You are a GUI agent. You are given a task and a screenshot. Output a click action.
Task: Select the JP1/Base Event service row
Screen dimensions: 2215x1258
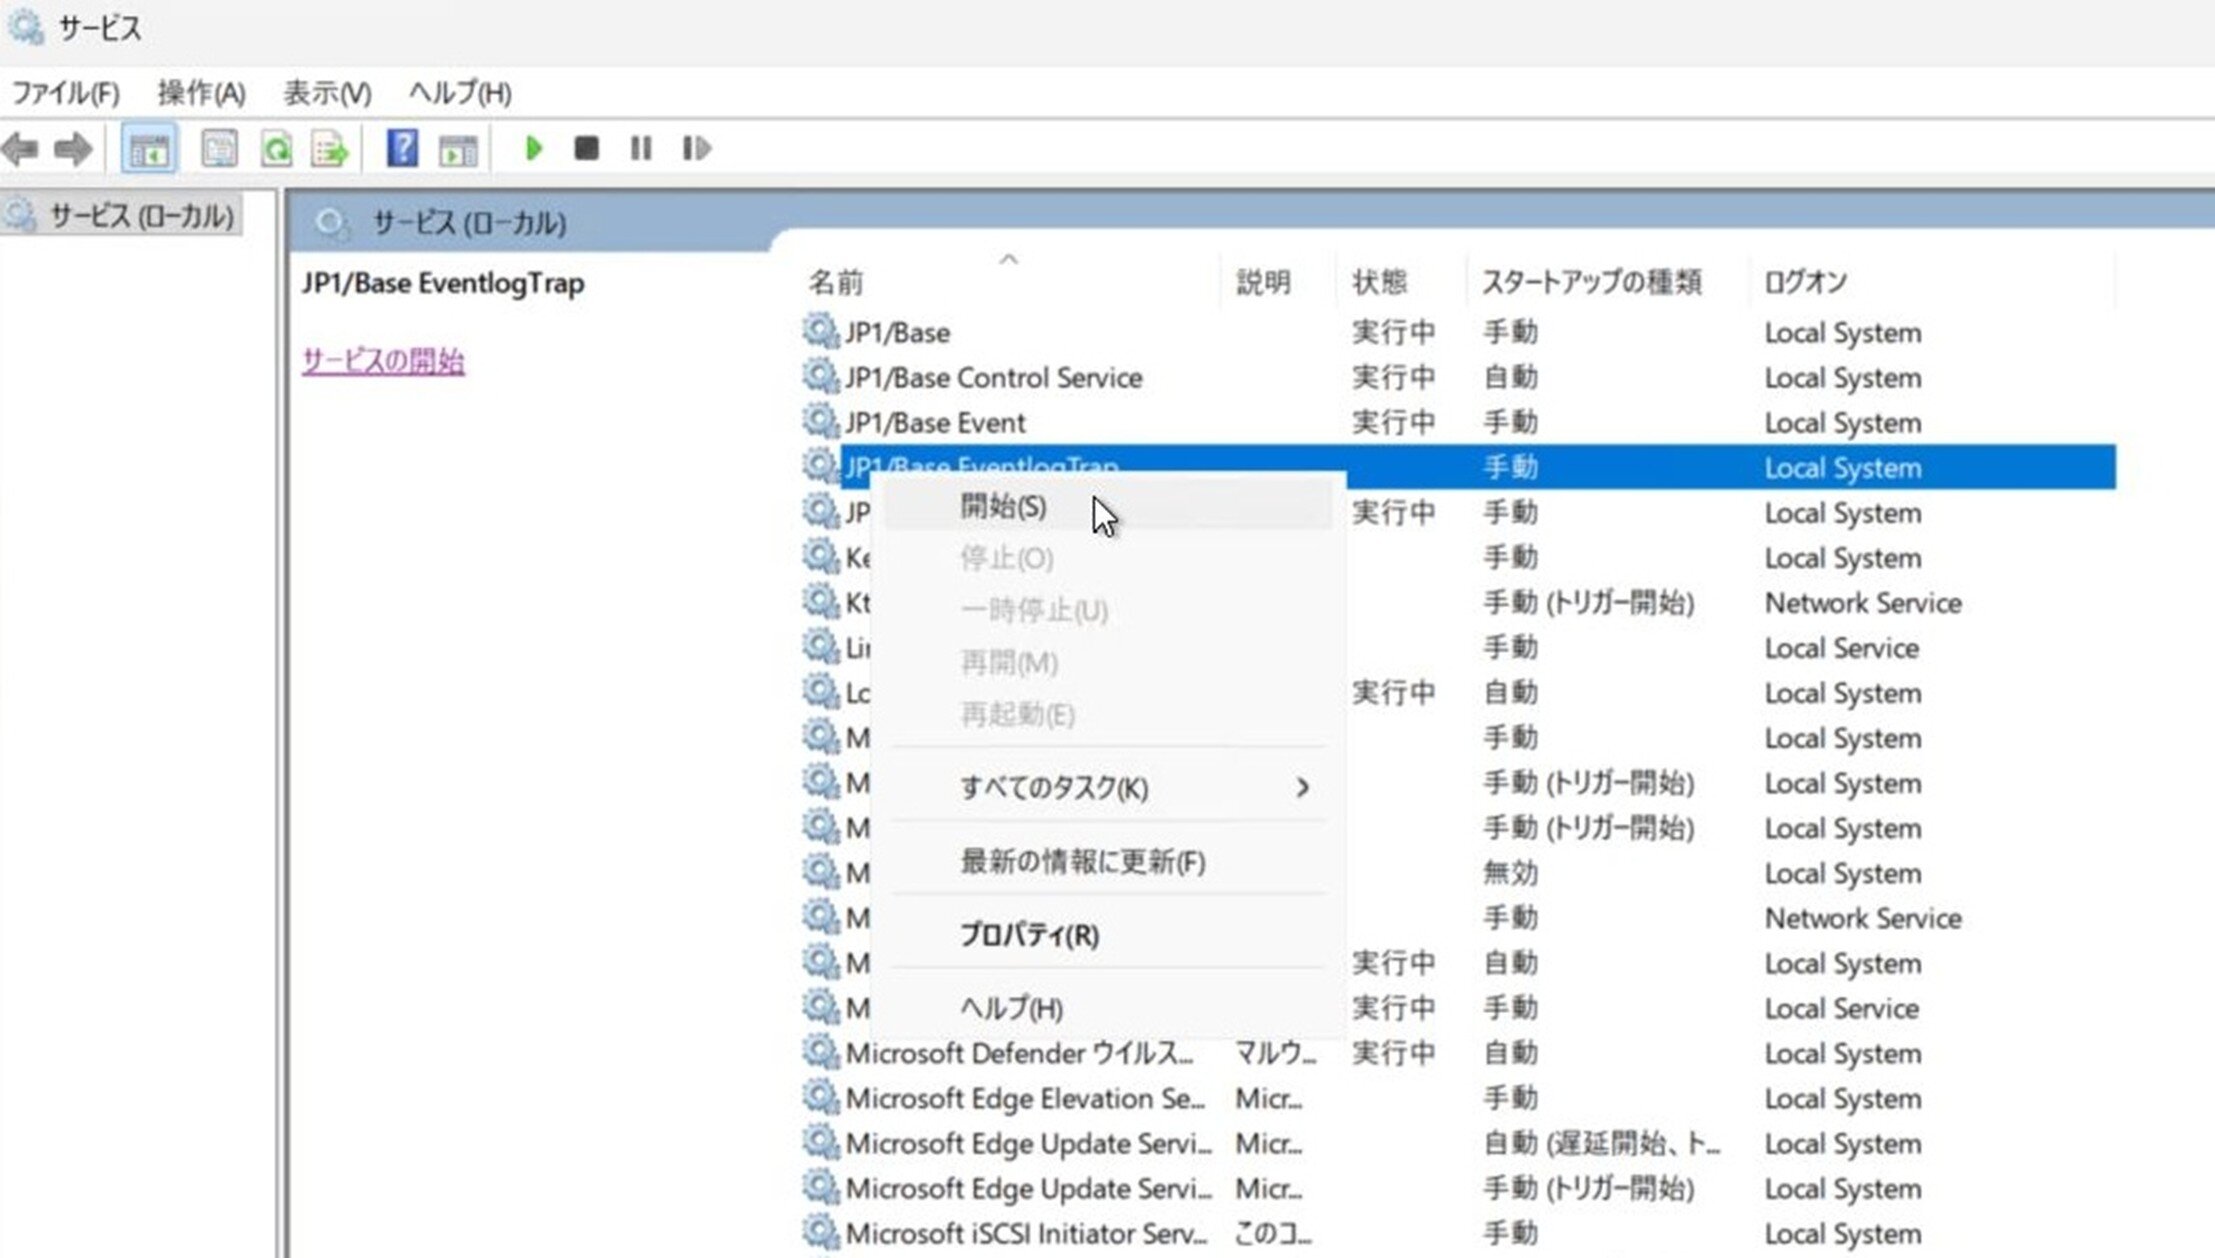[935, 422]
